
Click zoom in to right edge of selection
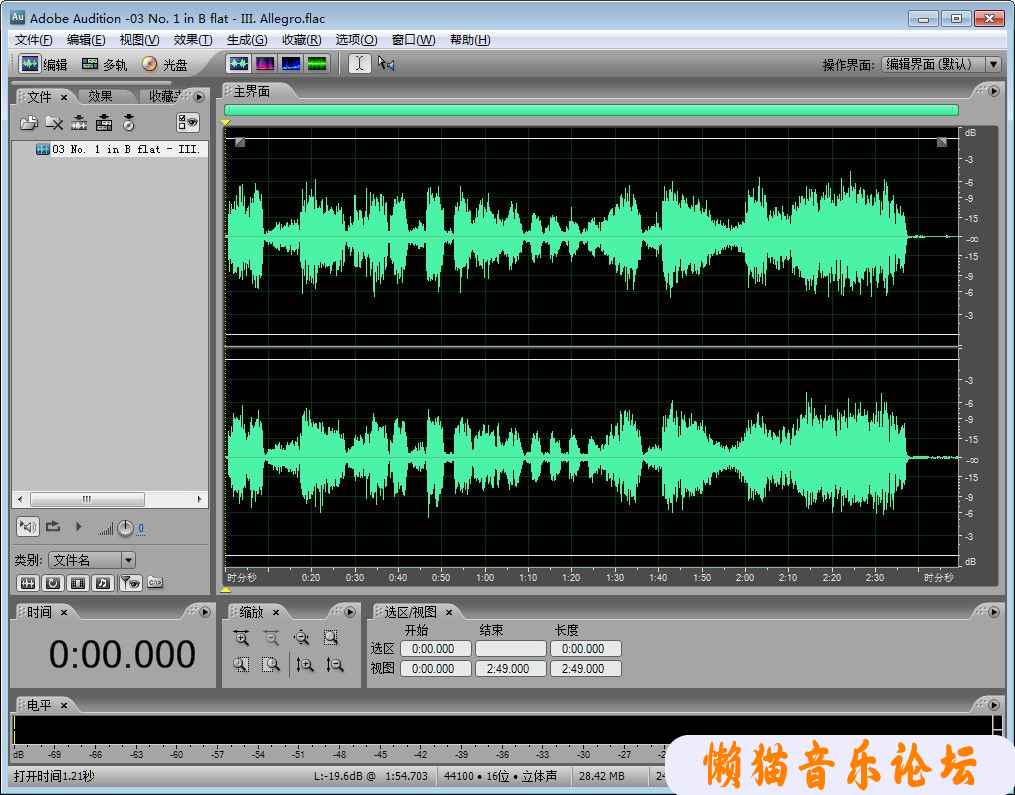271,664
